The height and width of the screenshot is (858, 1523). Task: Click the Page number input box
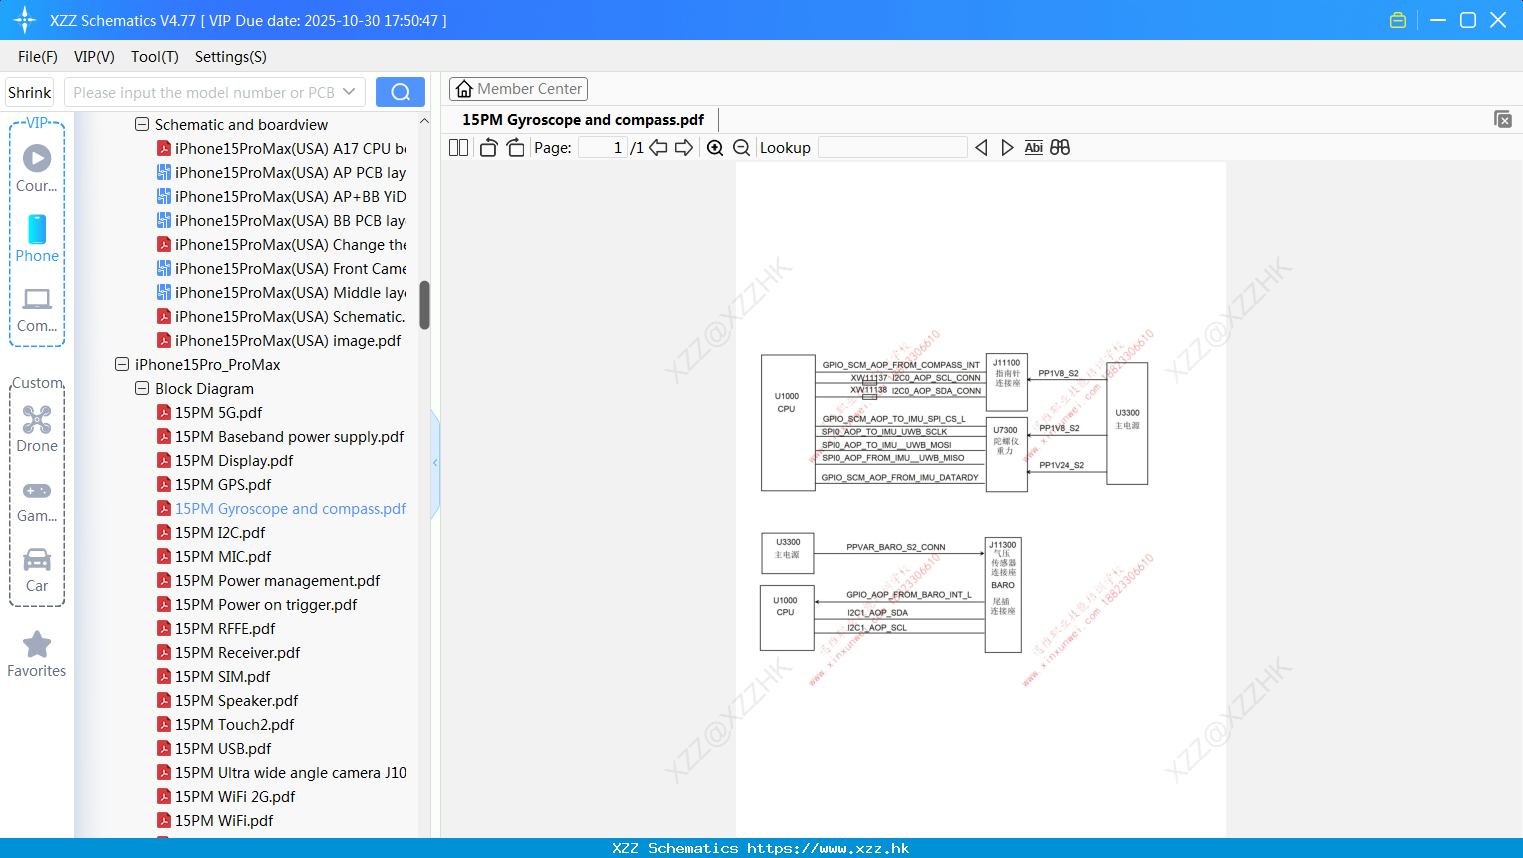pos(603,148)
